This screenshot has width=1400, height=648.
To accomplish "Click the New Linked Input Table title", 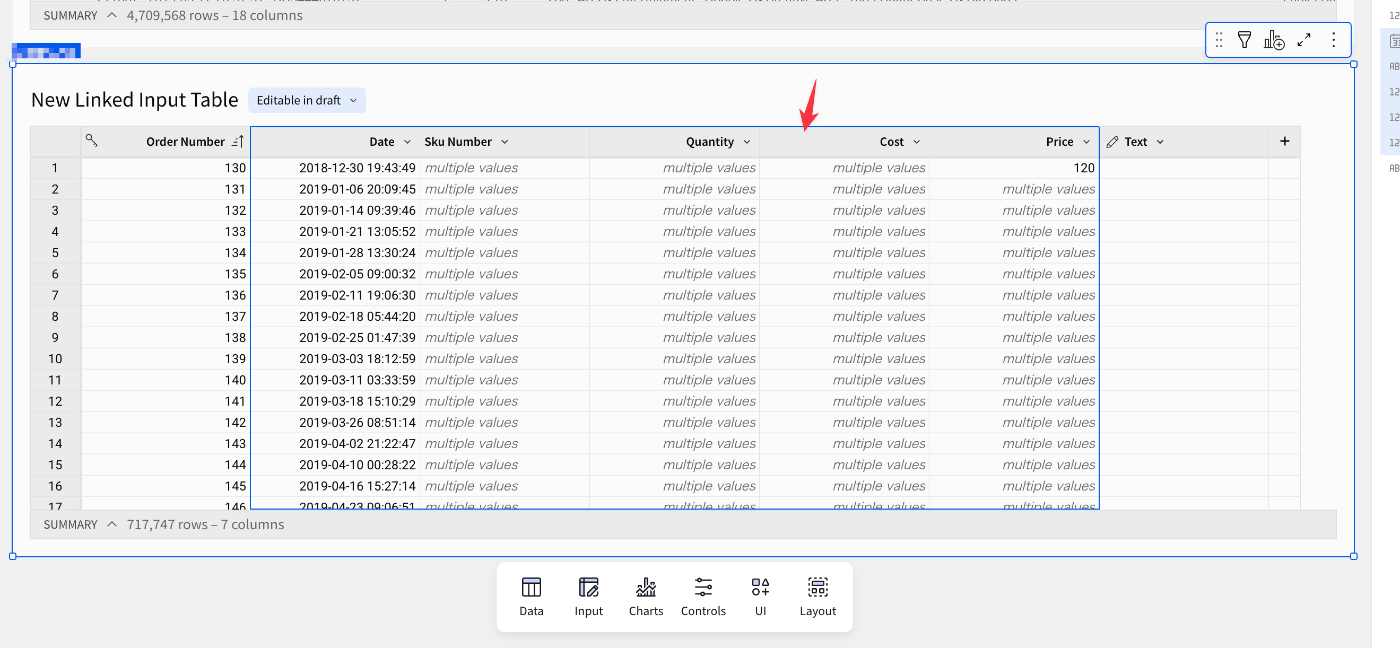I will (x=135, y=100).
